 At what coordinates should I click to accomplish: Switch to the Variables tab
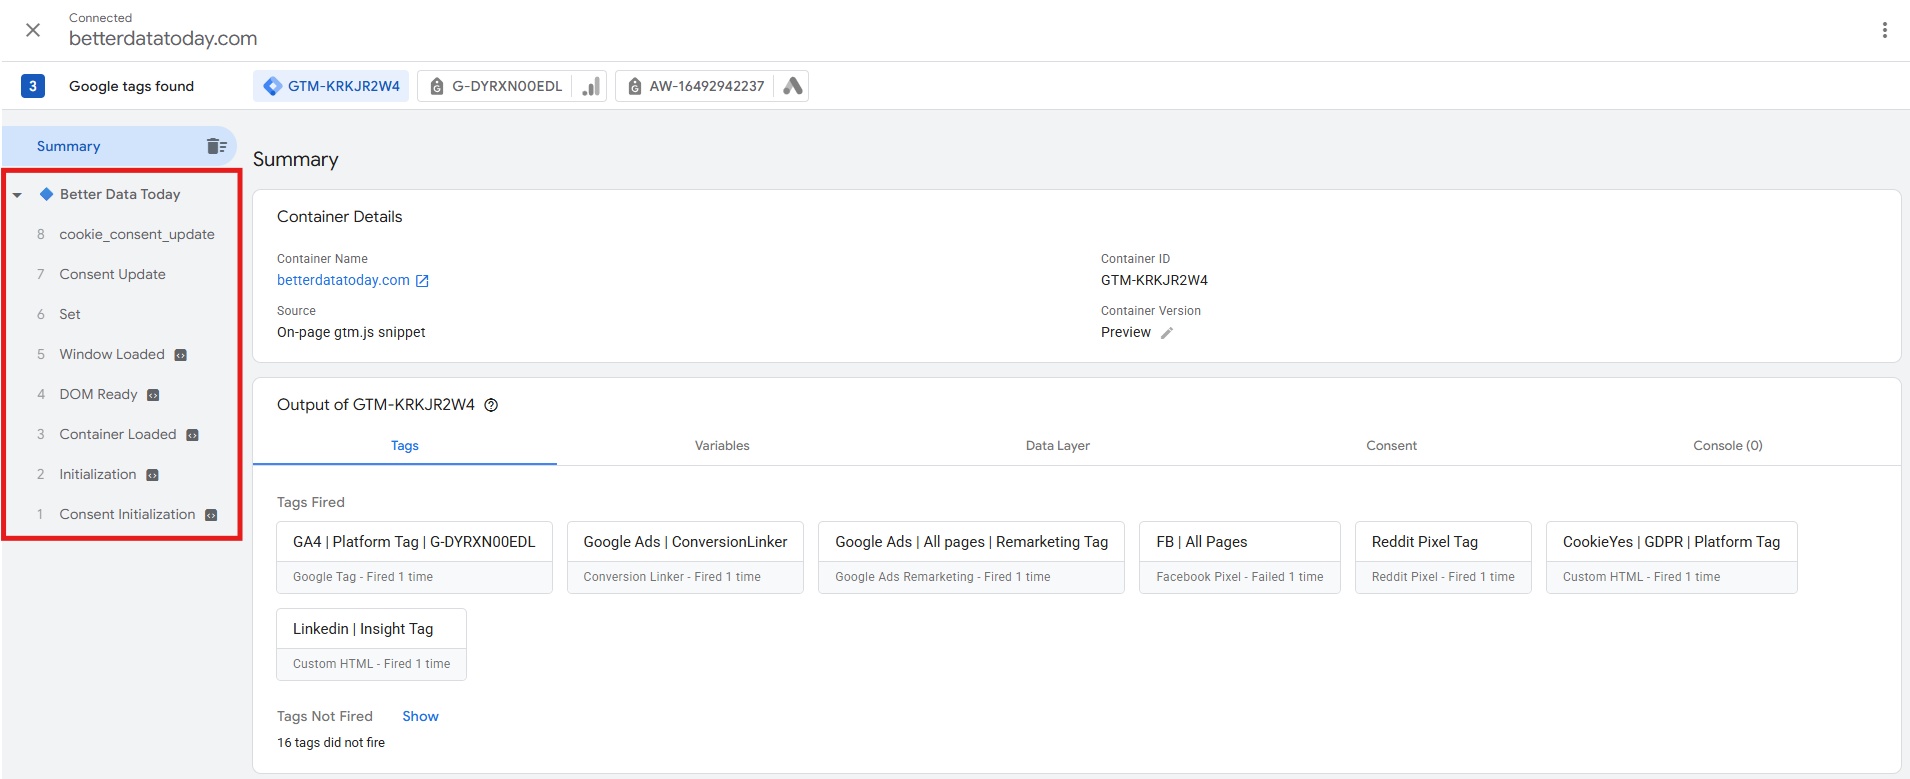tap(722, 446)
